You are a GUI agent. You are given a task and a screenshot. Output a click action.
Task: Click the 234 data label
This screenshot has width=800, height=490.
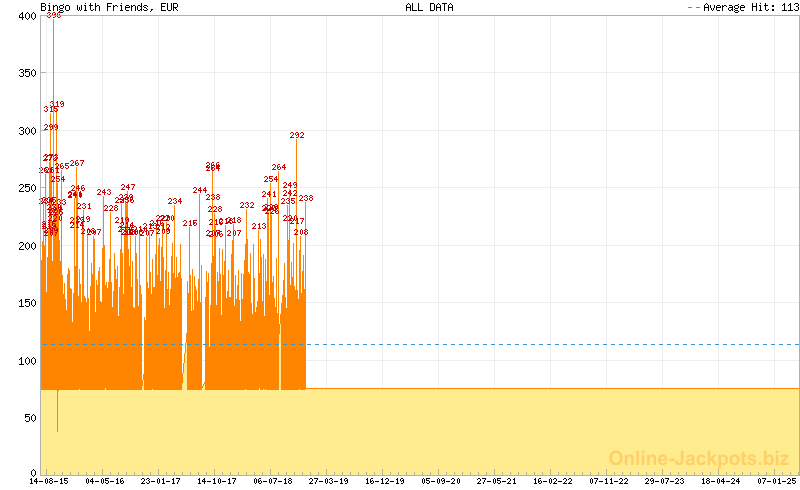175,201
